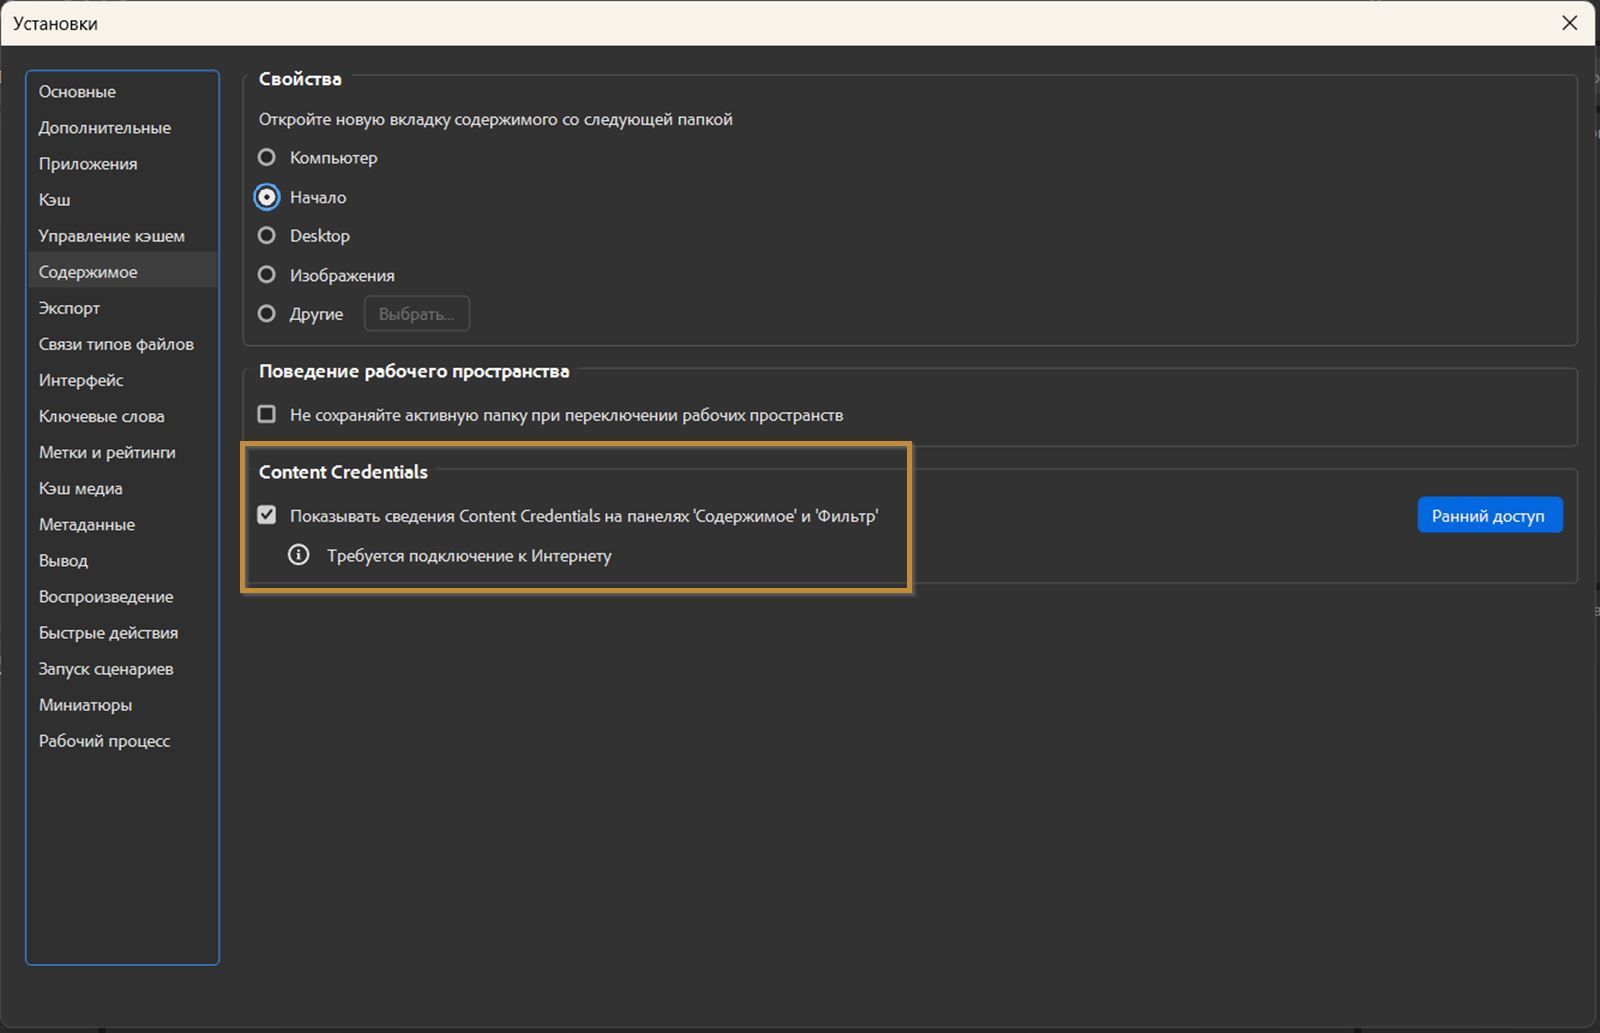Go to Связи типов файлов settings
1600x1033 pixels.
[x=122, y=343]
